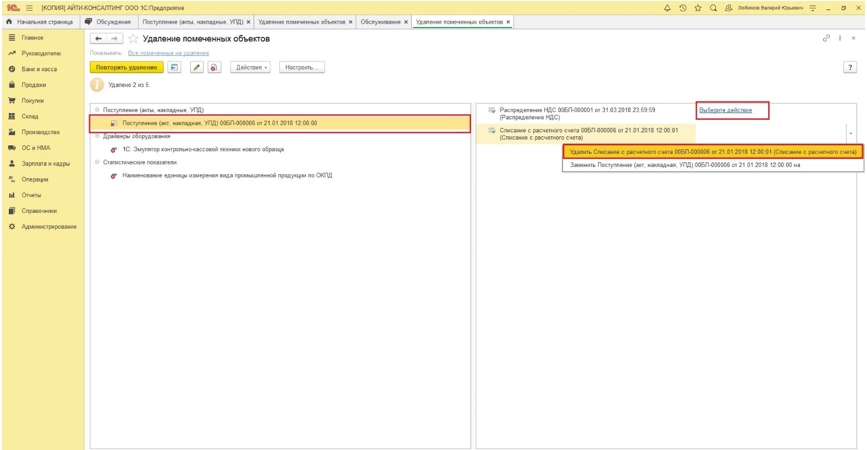The width and height of the screenshot is (867, 450).
Task: Open Операции section in sidebar
Action: [35, 180]
